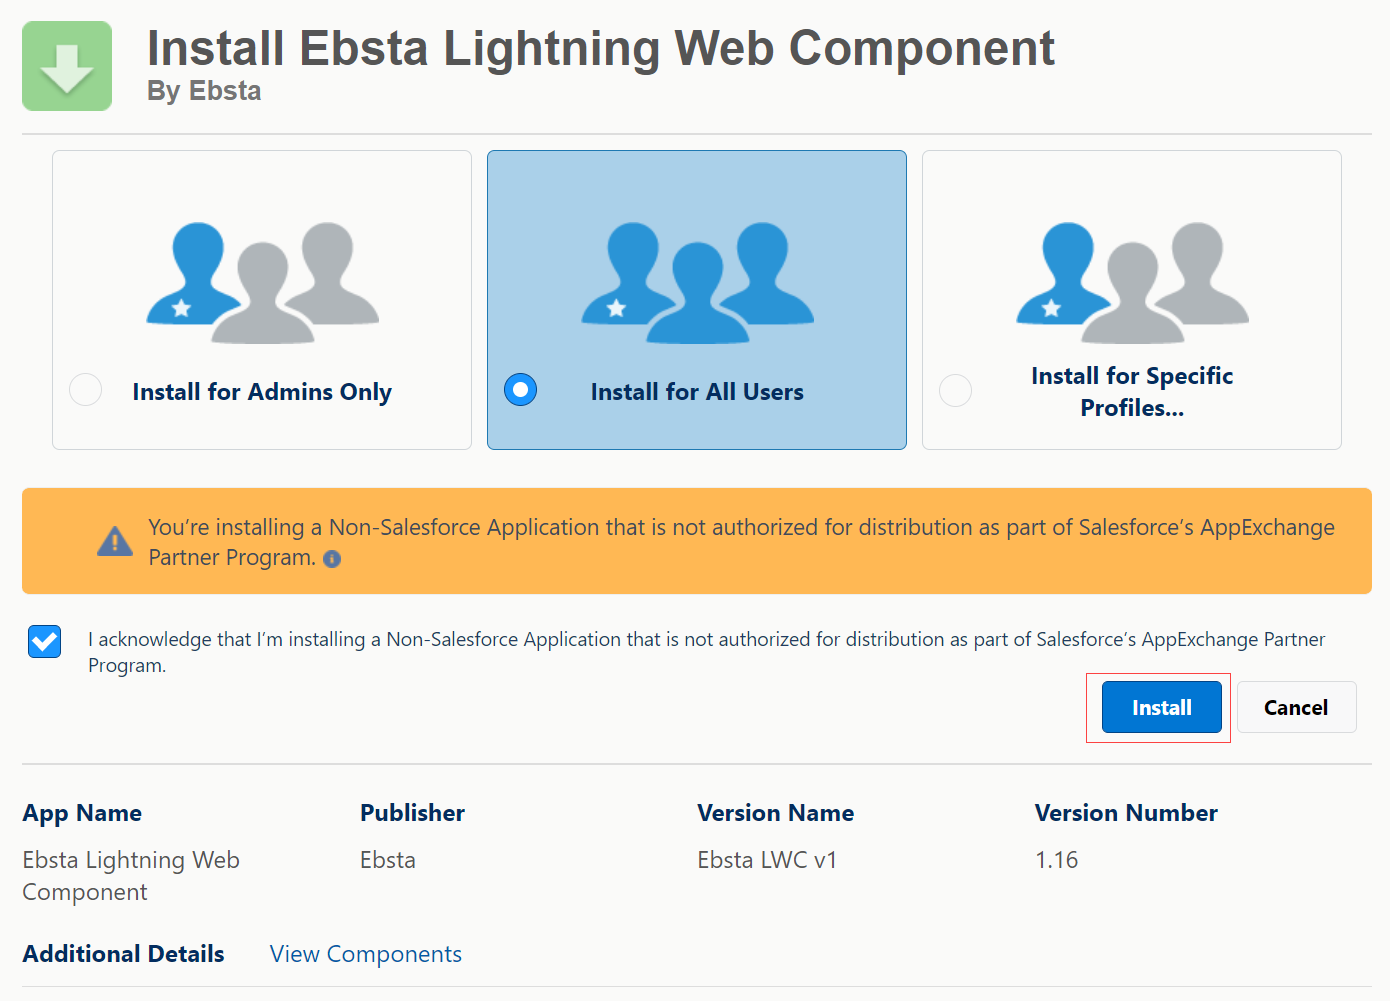This screenshot has height=1001, width=1390.
Task: Choose the Install for Specific Profiles radio button
Action: tap(955, 390)
